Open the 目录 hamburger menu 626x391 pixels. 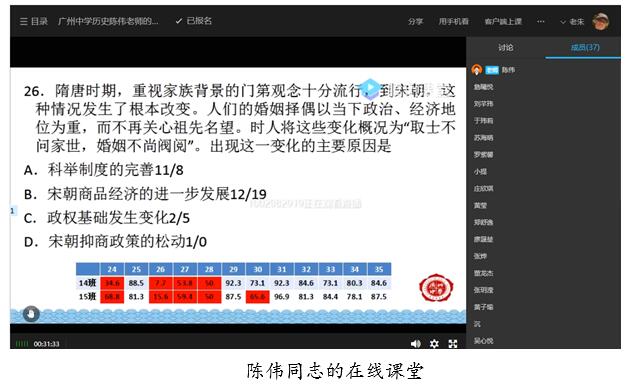tap(34, 21)
